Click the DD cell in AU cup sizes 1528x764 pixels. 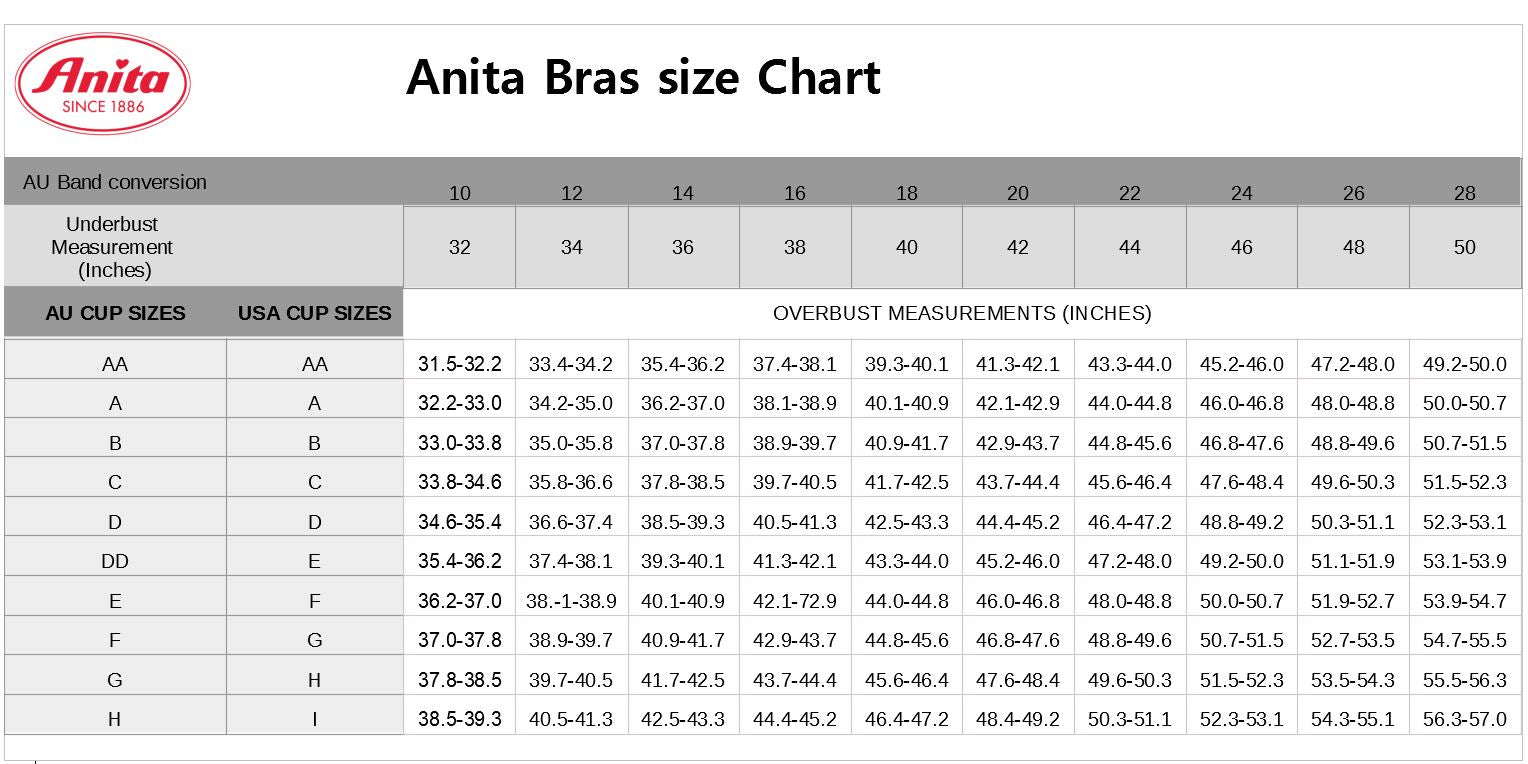115,561
